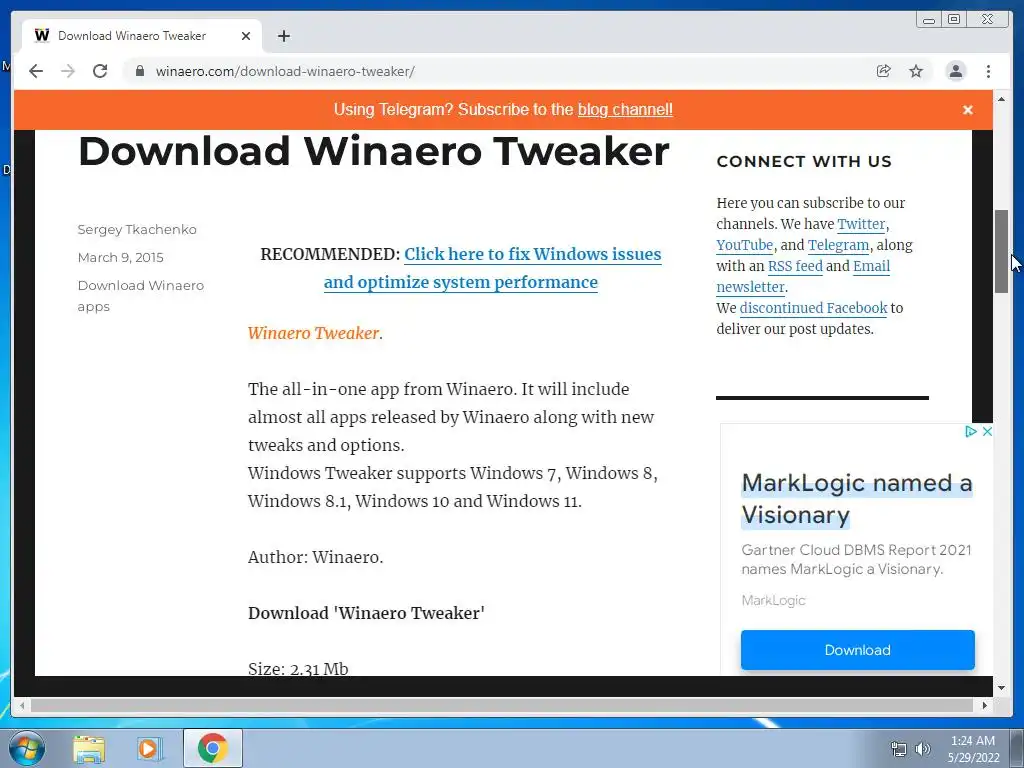Open the share this page icon
This screenshot has height=768, width=1024.
[x=884, y=71]
